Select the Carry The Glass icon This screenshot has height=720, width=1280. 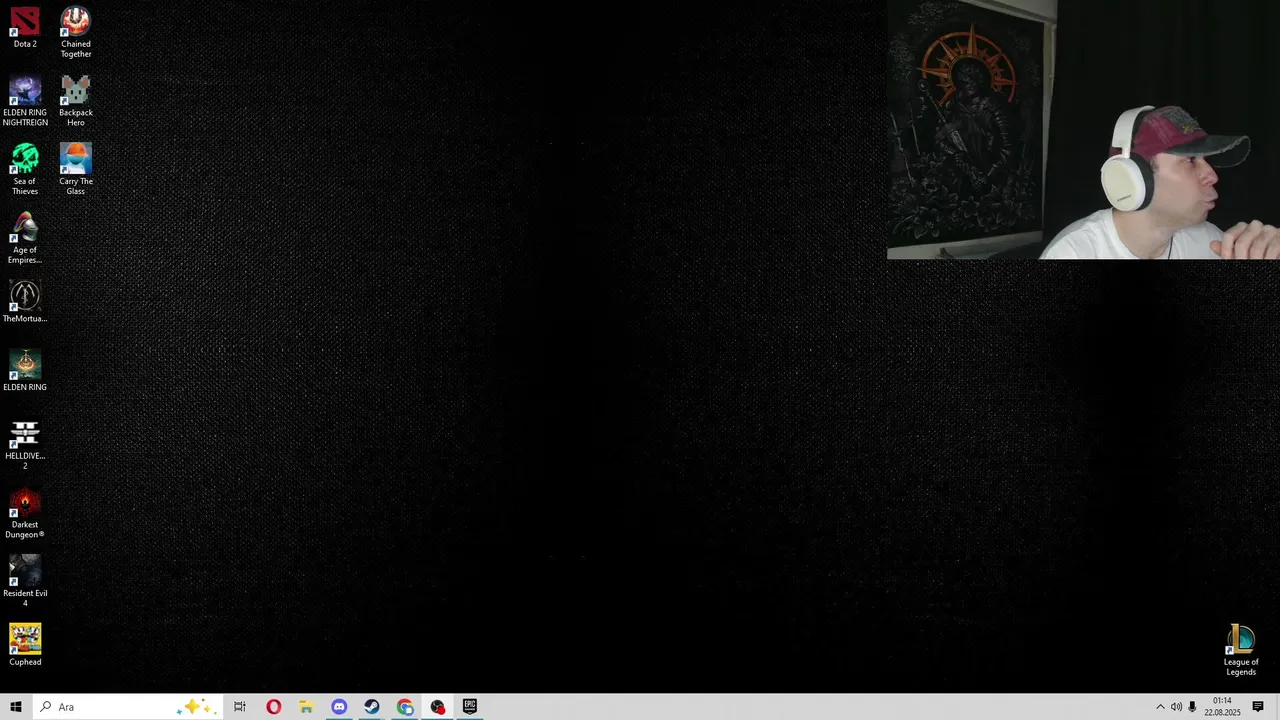[75, 170]
